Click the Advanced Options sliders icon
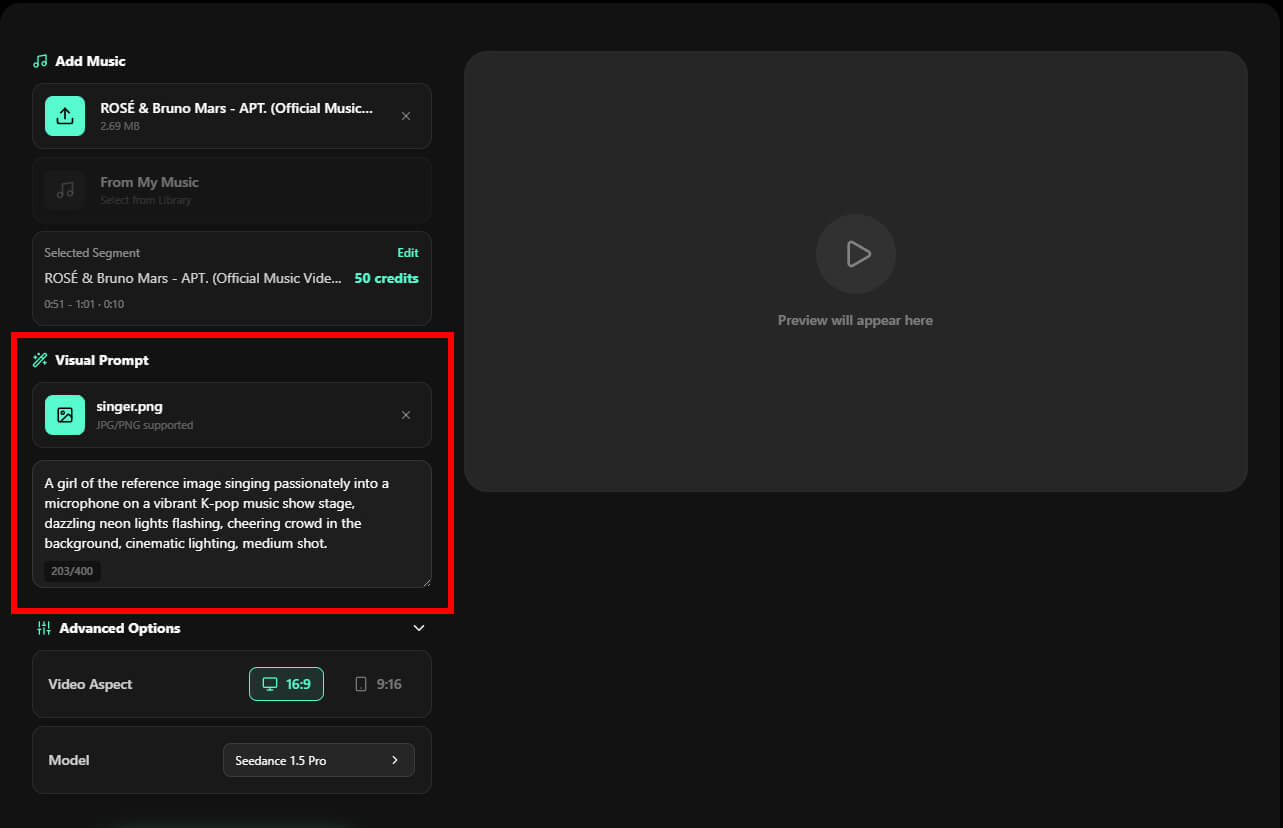This screenshot has width=1283, height=828. coord(43,628)
